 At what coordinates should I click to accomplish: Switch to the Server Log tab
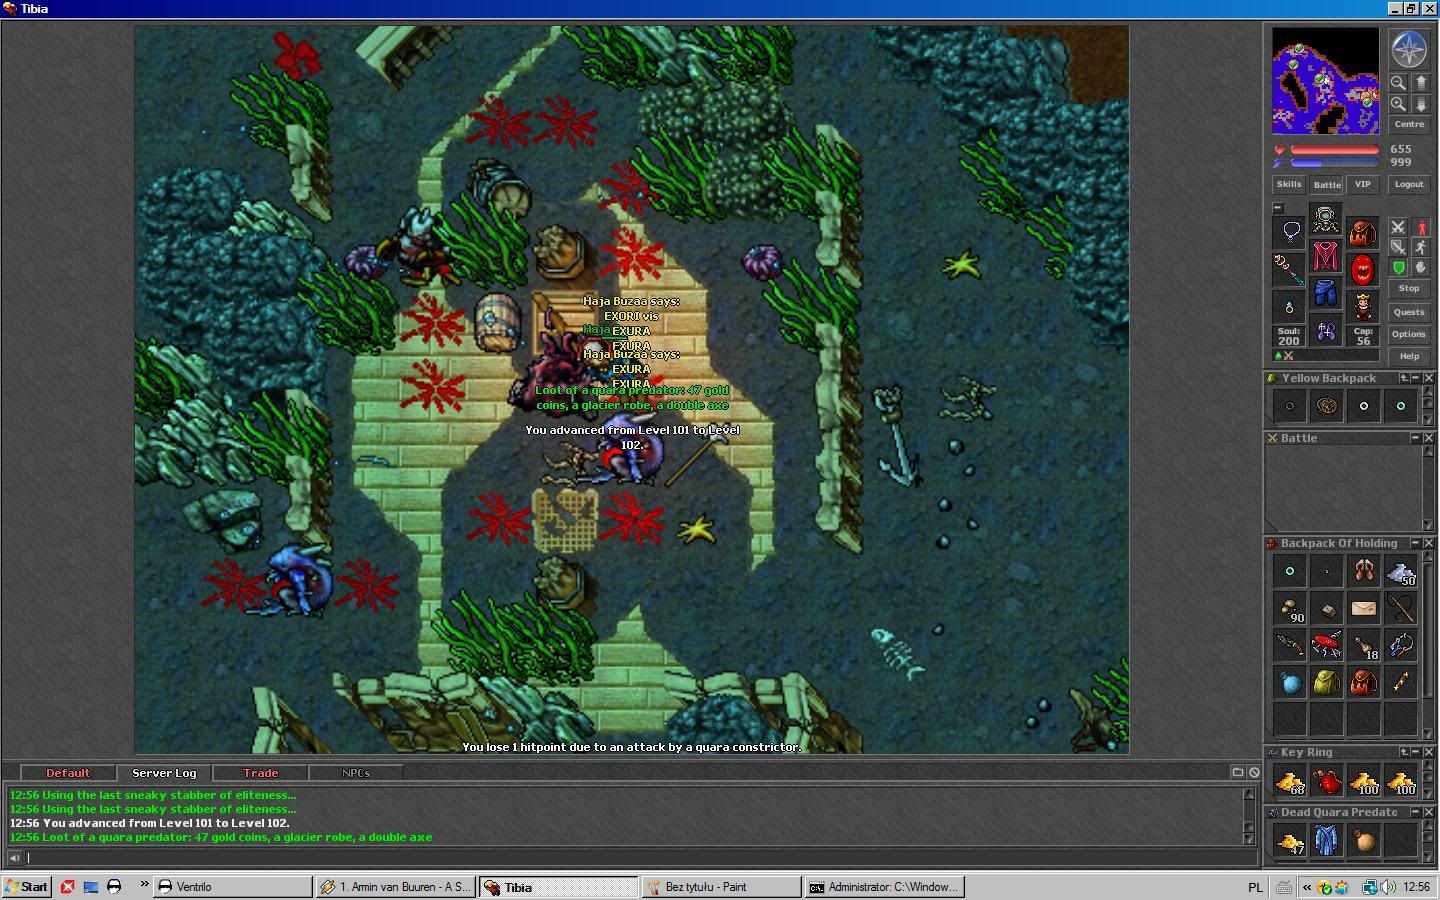tap(164, 773)
